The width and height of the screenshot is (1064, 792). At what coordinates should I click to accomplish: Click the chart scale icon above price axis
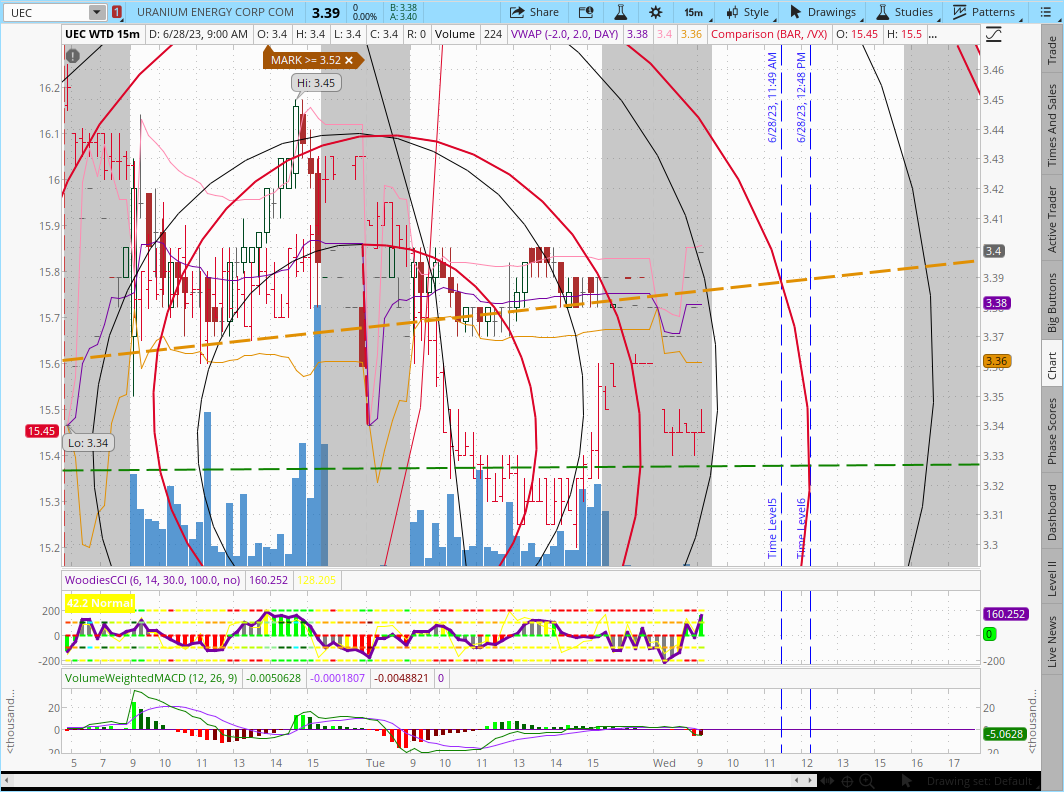[x=993, y=34]
